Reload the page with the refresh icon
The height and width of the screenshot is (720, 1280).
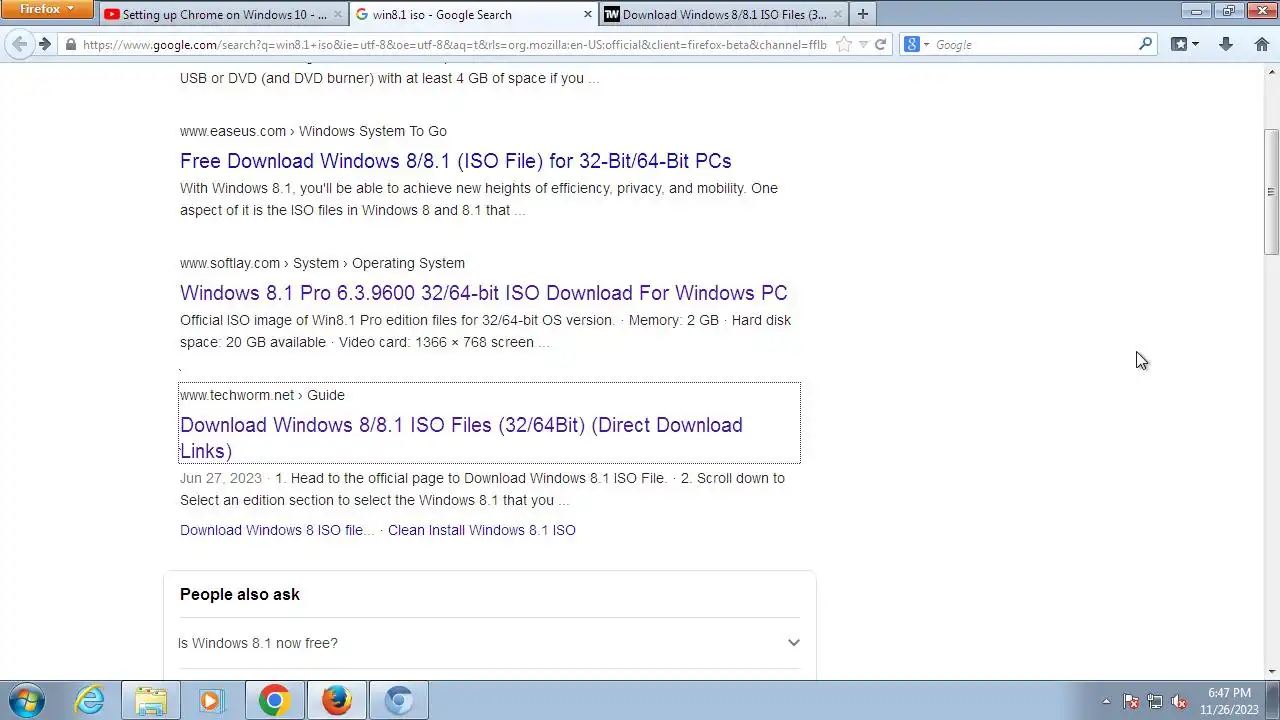pyautogui.click(x=881, y=44)
